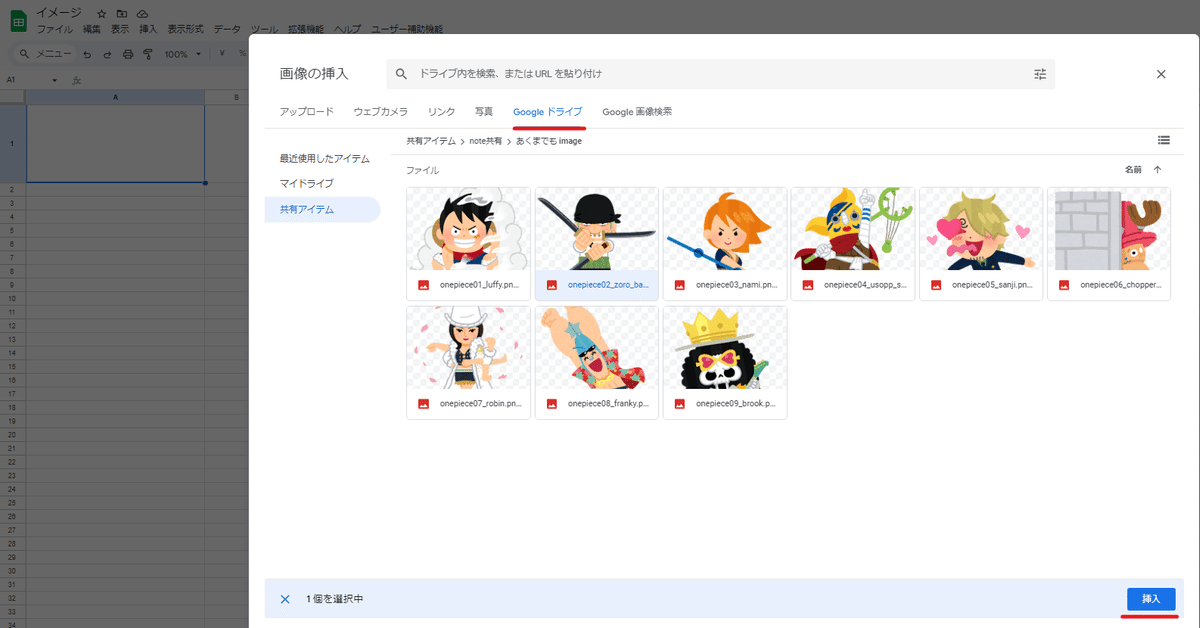Select the onepiece08_franky thumbnail
Screen dimensions: 1200x628
click(597, 348)
